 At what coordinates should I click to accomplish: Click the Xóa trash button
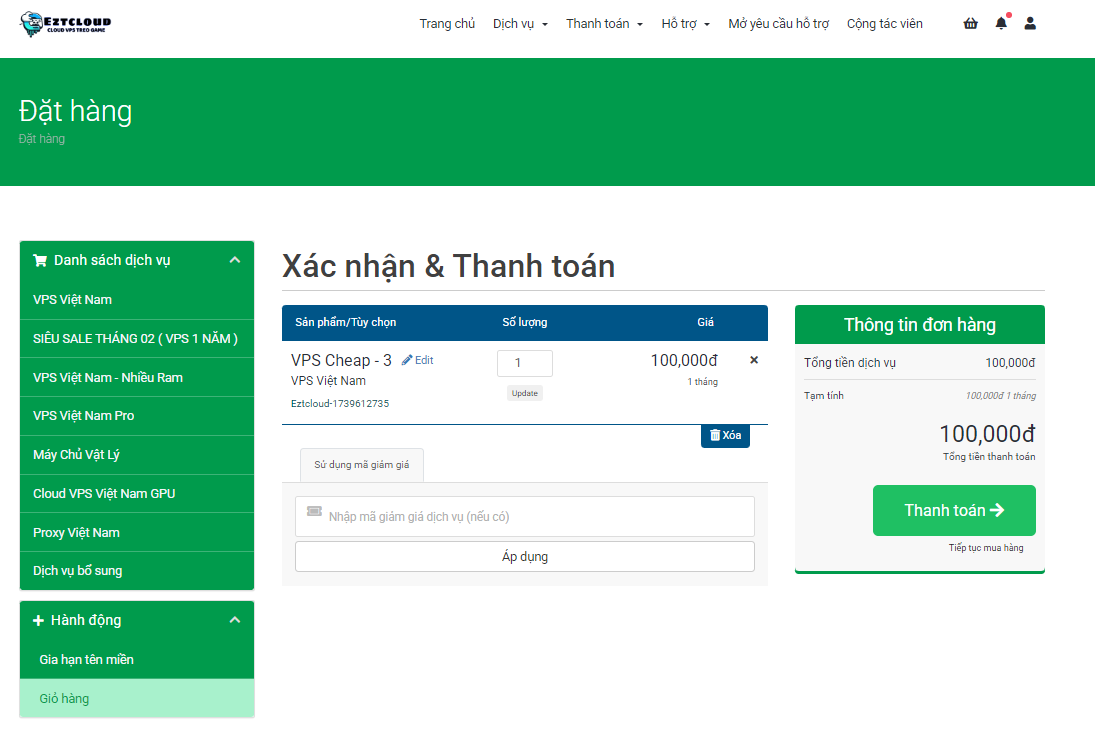pyautogui.click(x=725, y=436)
